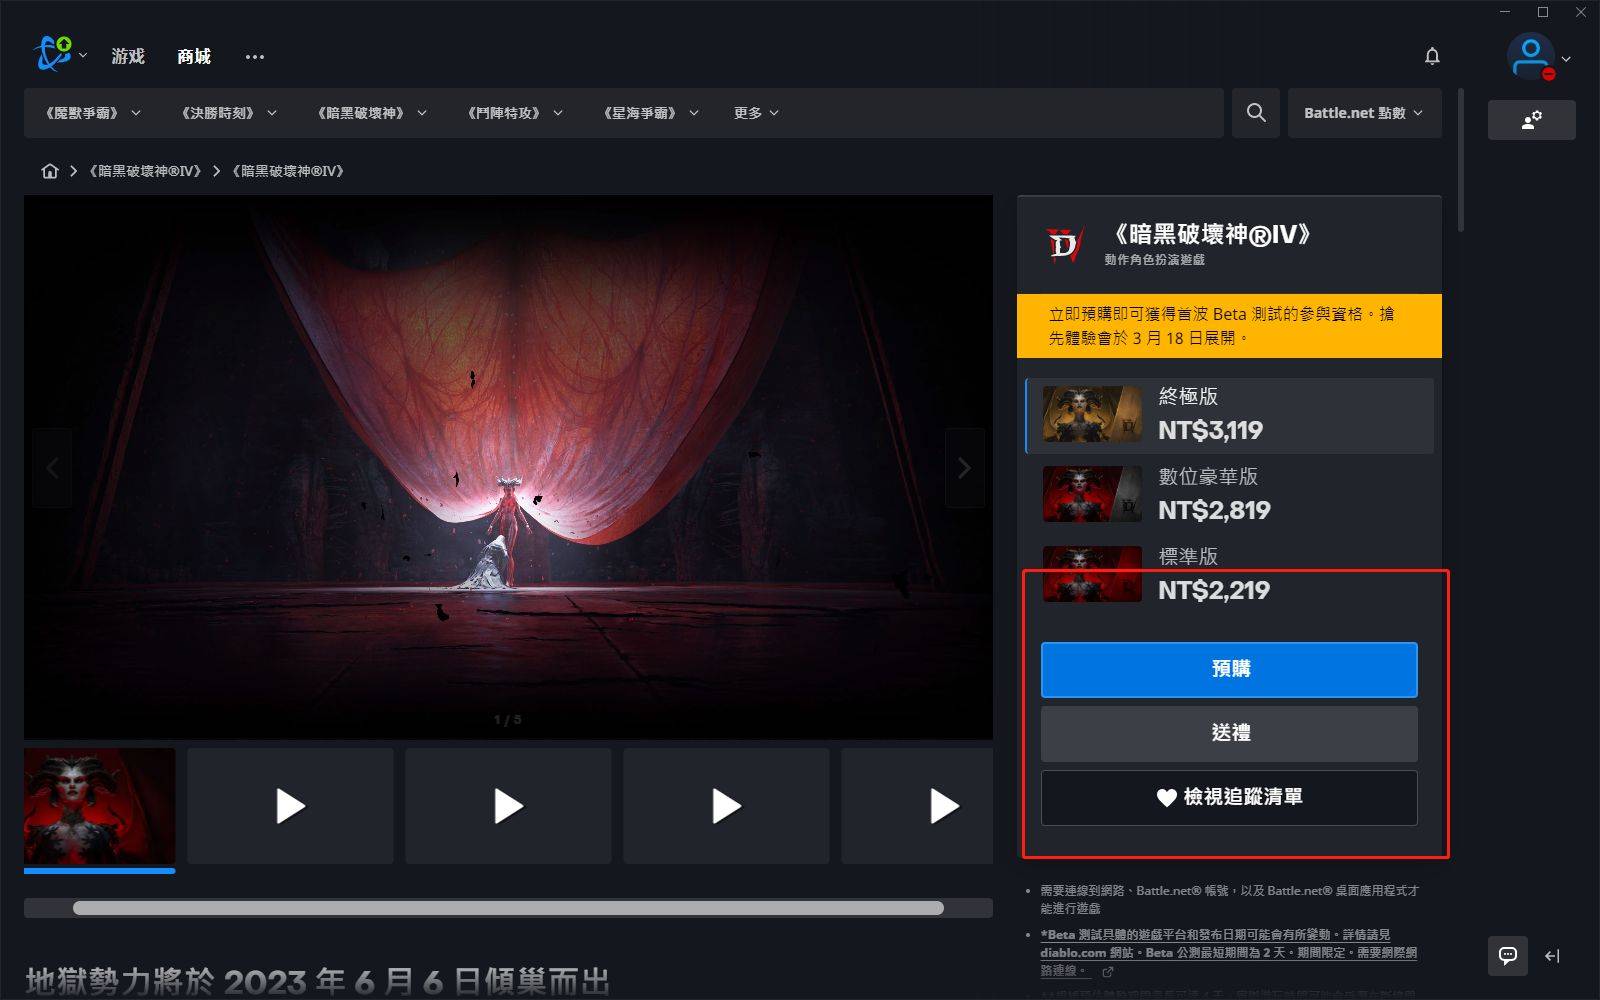Image resolution: width=1600 pixels, height=1000 pixels.
Task: Open the Battle.net logo menu
Action: click(53, 55)
